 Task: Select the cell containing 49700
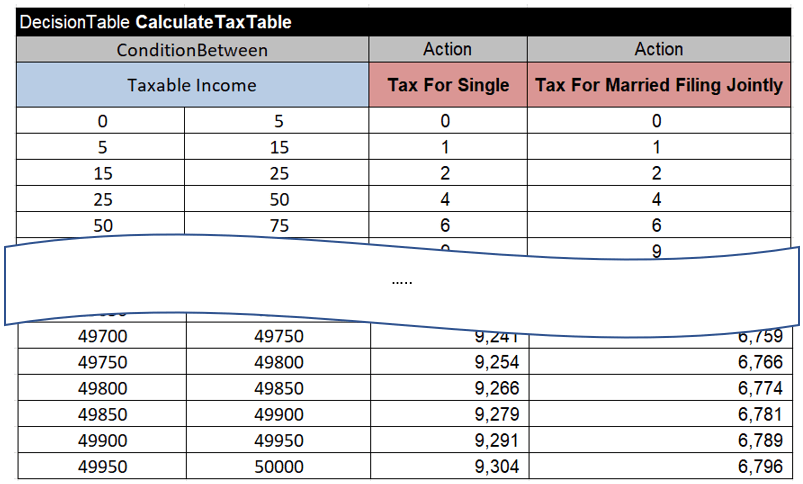[x=103, y=336]
